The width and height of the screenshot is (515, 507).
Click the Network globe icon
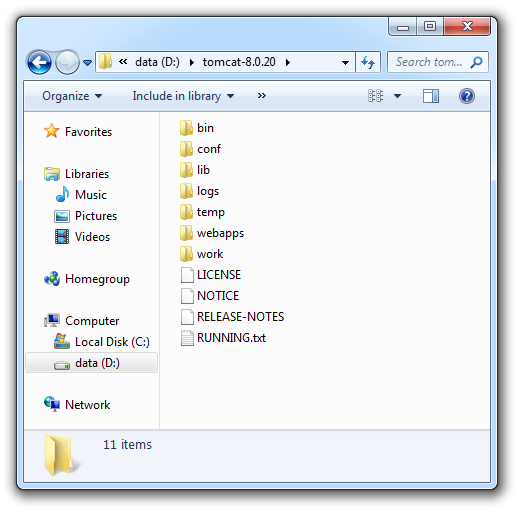(x=52, y=404)
